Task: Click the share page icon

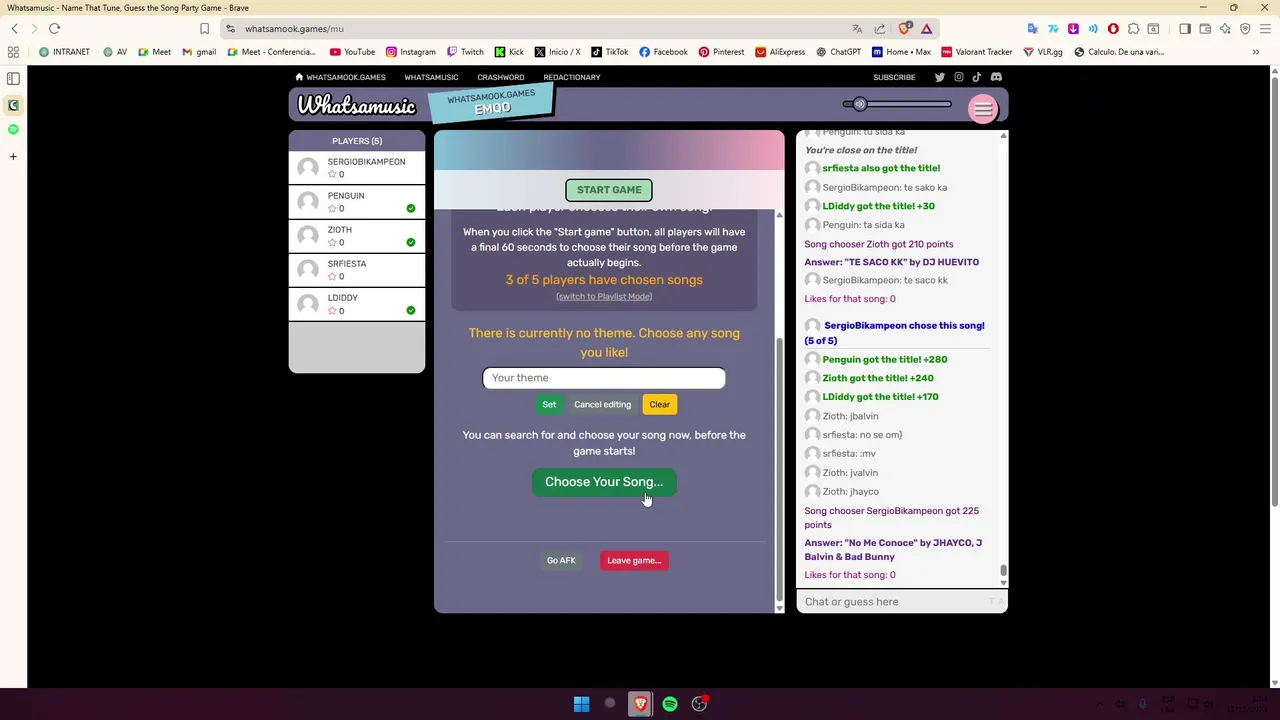Action: tap(880, 29)
